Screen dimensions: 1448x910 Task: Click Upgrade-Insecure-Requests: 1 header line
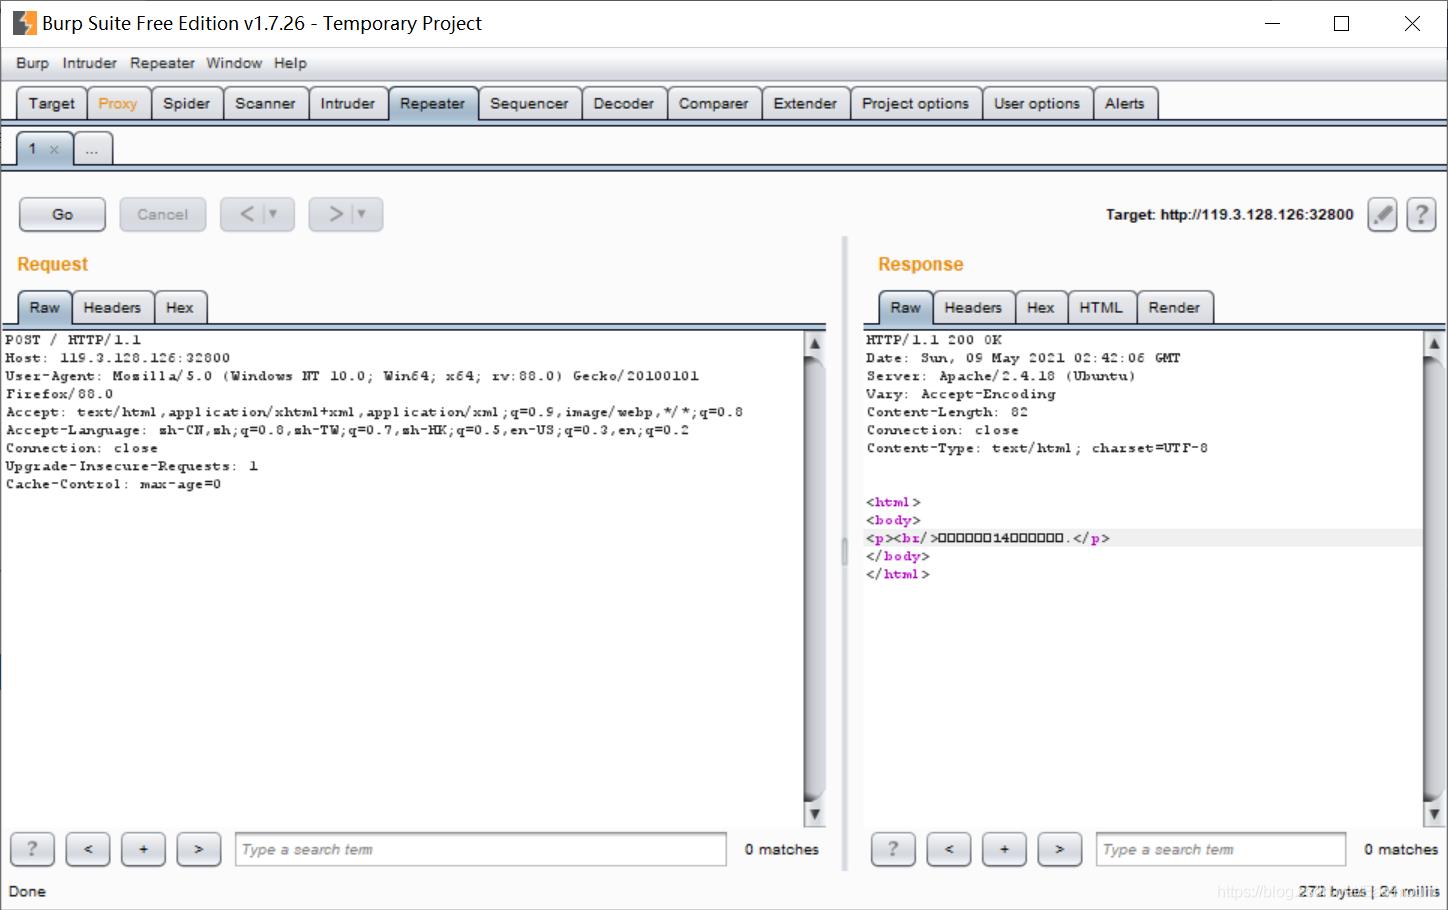click(131, 466)
